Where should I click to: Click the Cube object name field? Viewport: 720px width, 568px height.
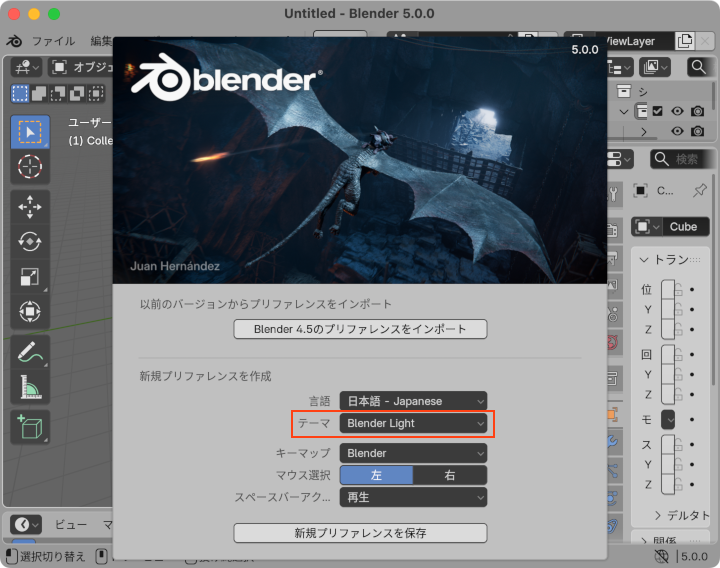click(x=686, y=227)
